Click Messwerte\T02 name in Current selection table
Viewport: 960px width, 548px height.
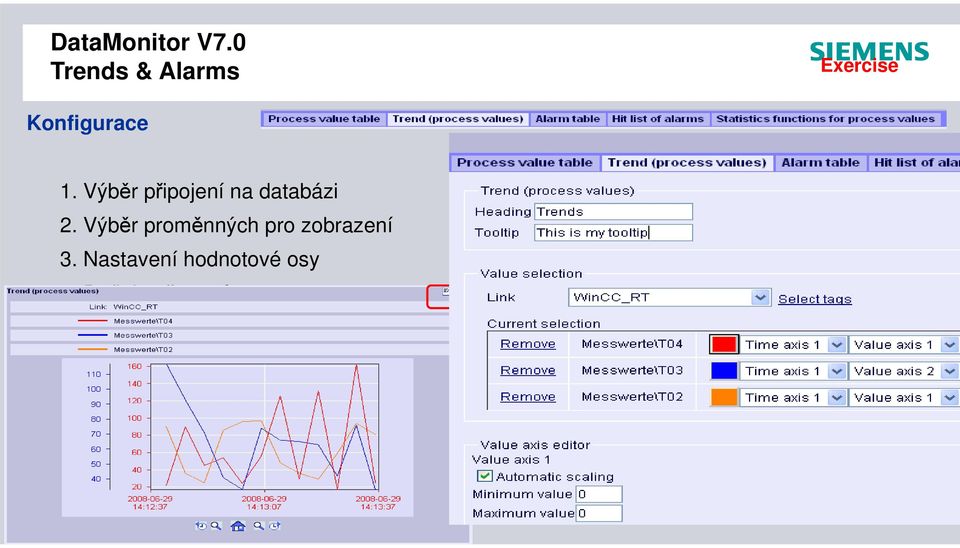point(632,397)
